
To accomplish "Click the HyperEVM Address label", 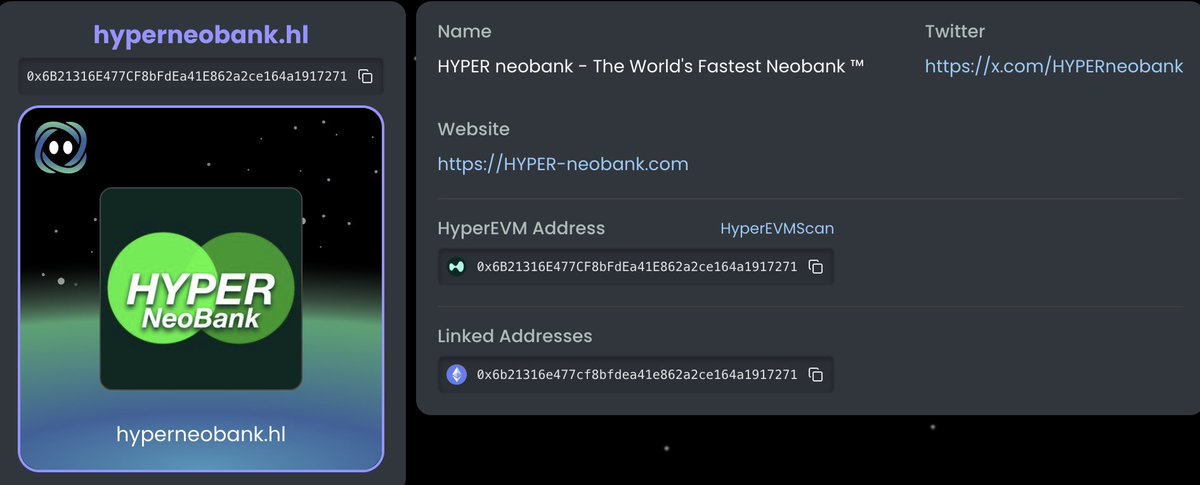I will point(521,228).
